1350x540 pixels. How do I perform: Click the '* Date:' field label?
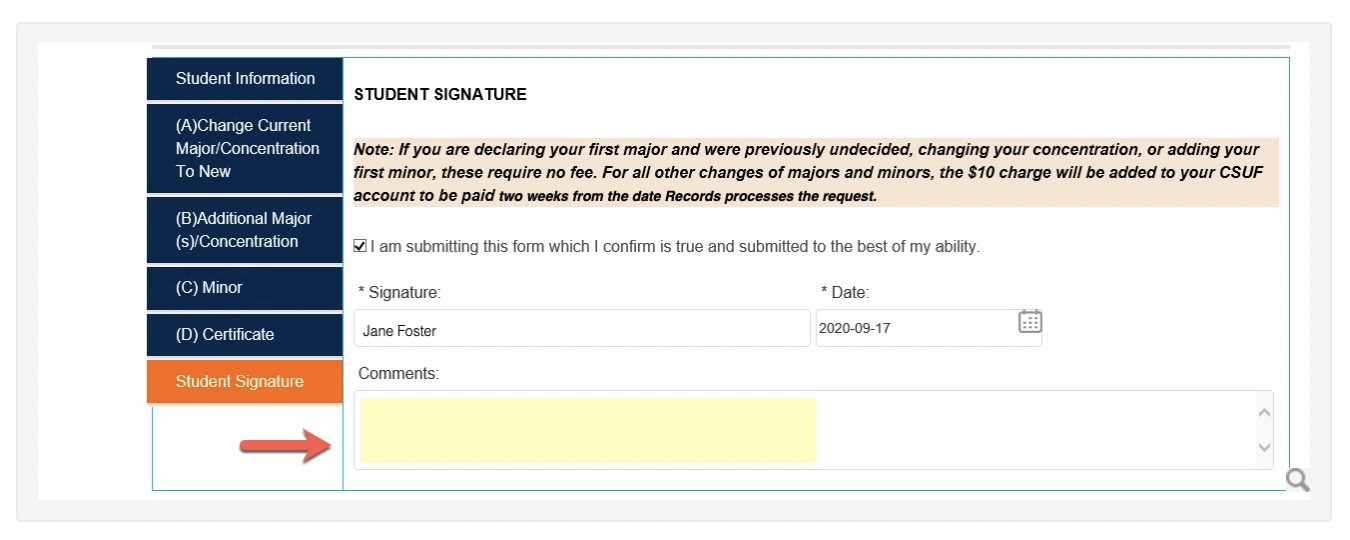pyautogui.click(x=845, y=293)
